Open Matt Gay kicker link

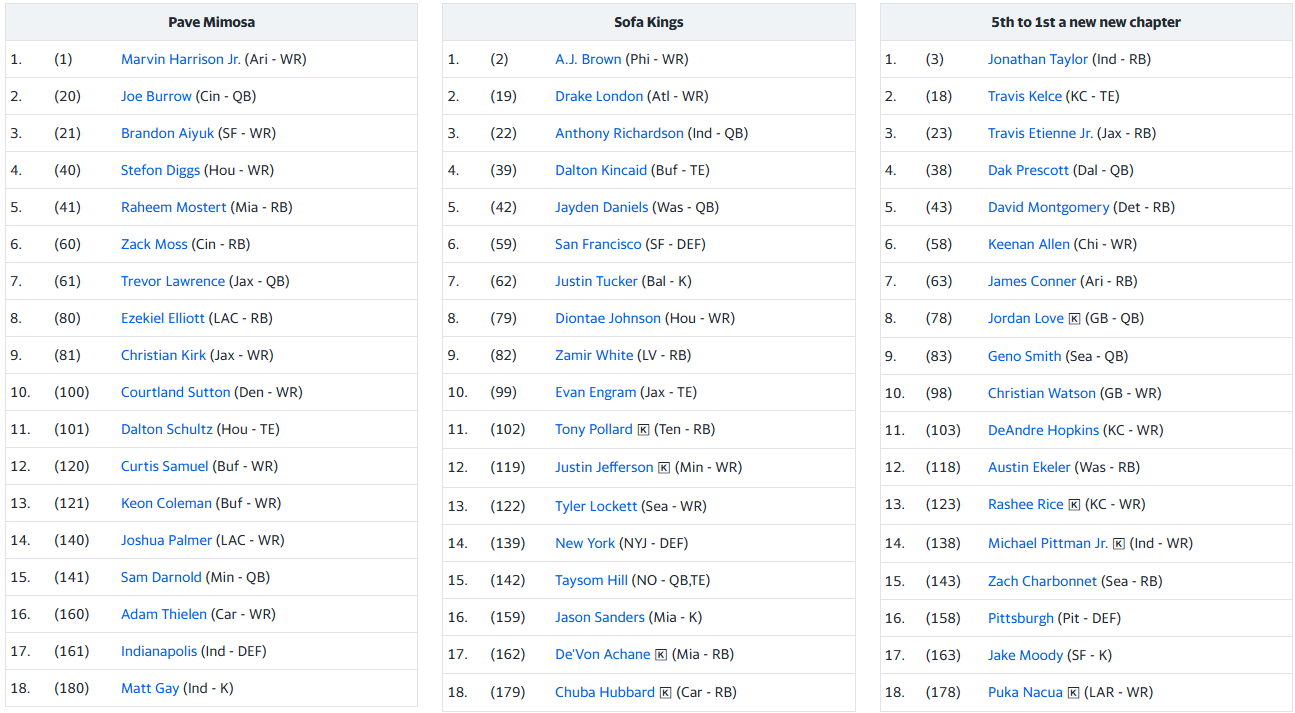click(150, 688)
